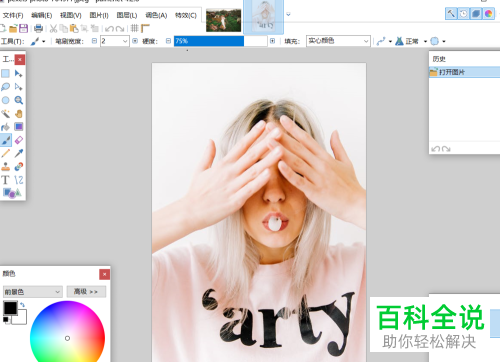
Task: Reset colors to black and white
Action: coord(6,319)
